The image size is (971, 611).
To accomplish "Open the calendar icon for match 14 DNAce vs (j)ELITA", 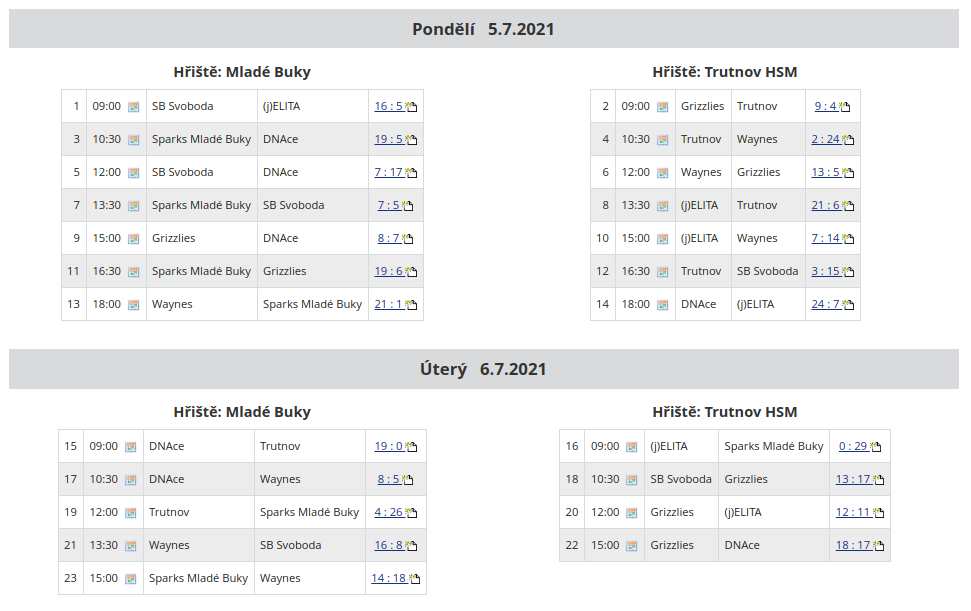I will (x=662, y=305).
